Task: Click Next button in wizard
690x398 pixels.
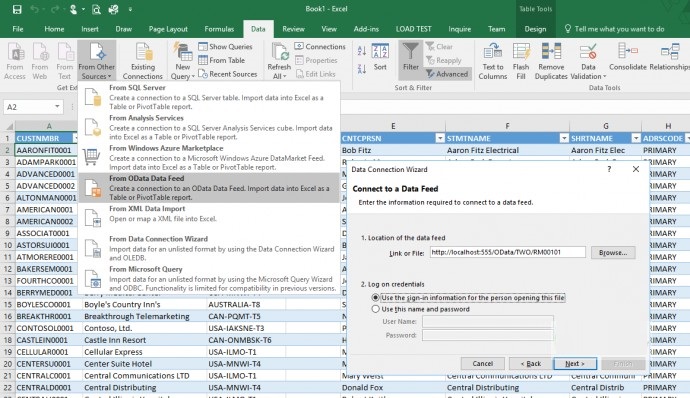Action: (575, 363)
